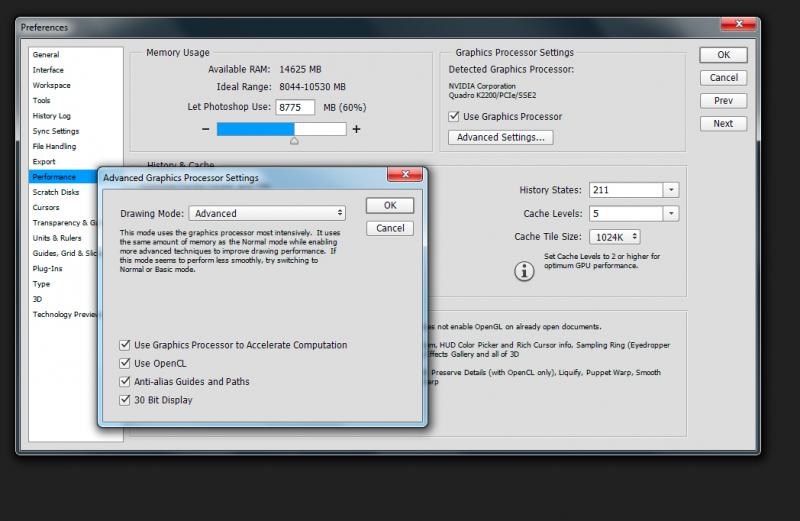The height and width of the screenshot is (521, 800).
Task: Select the Performance category
Action: [x=63, y=177]
